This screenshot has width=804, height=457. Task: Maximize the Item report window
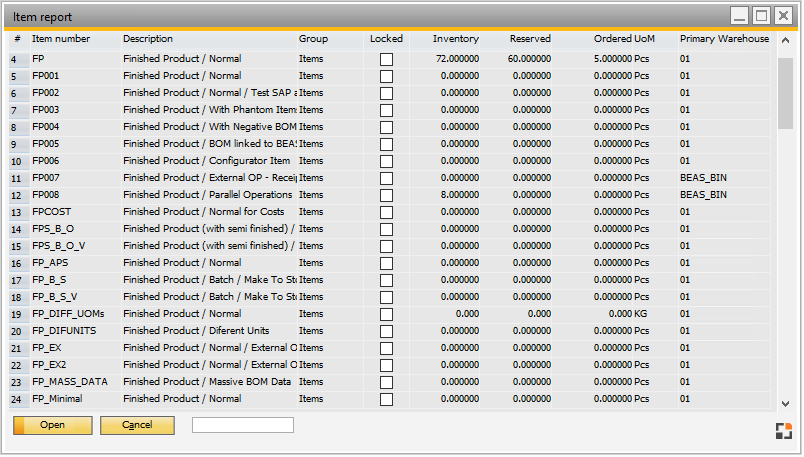[x=762, y=16]
